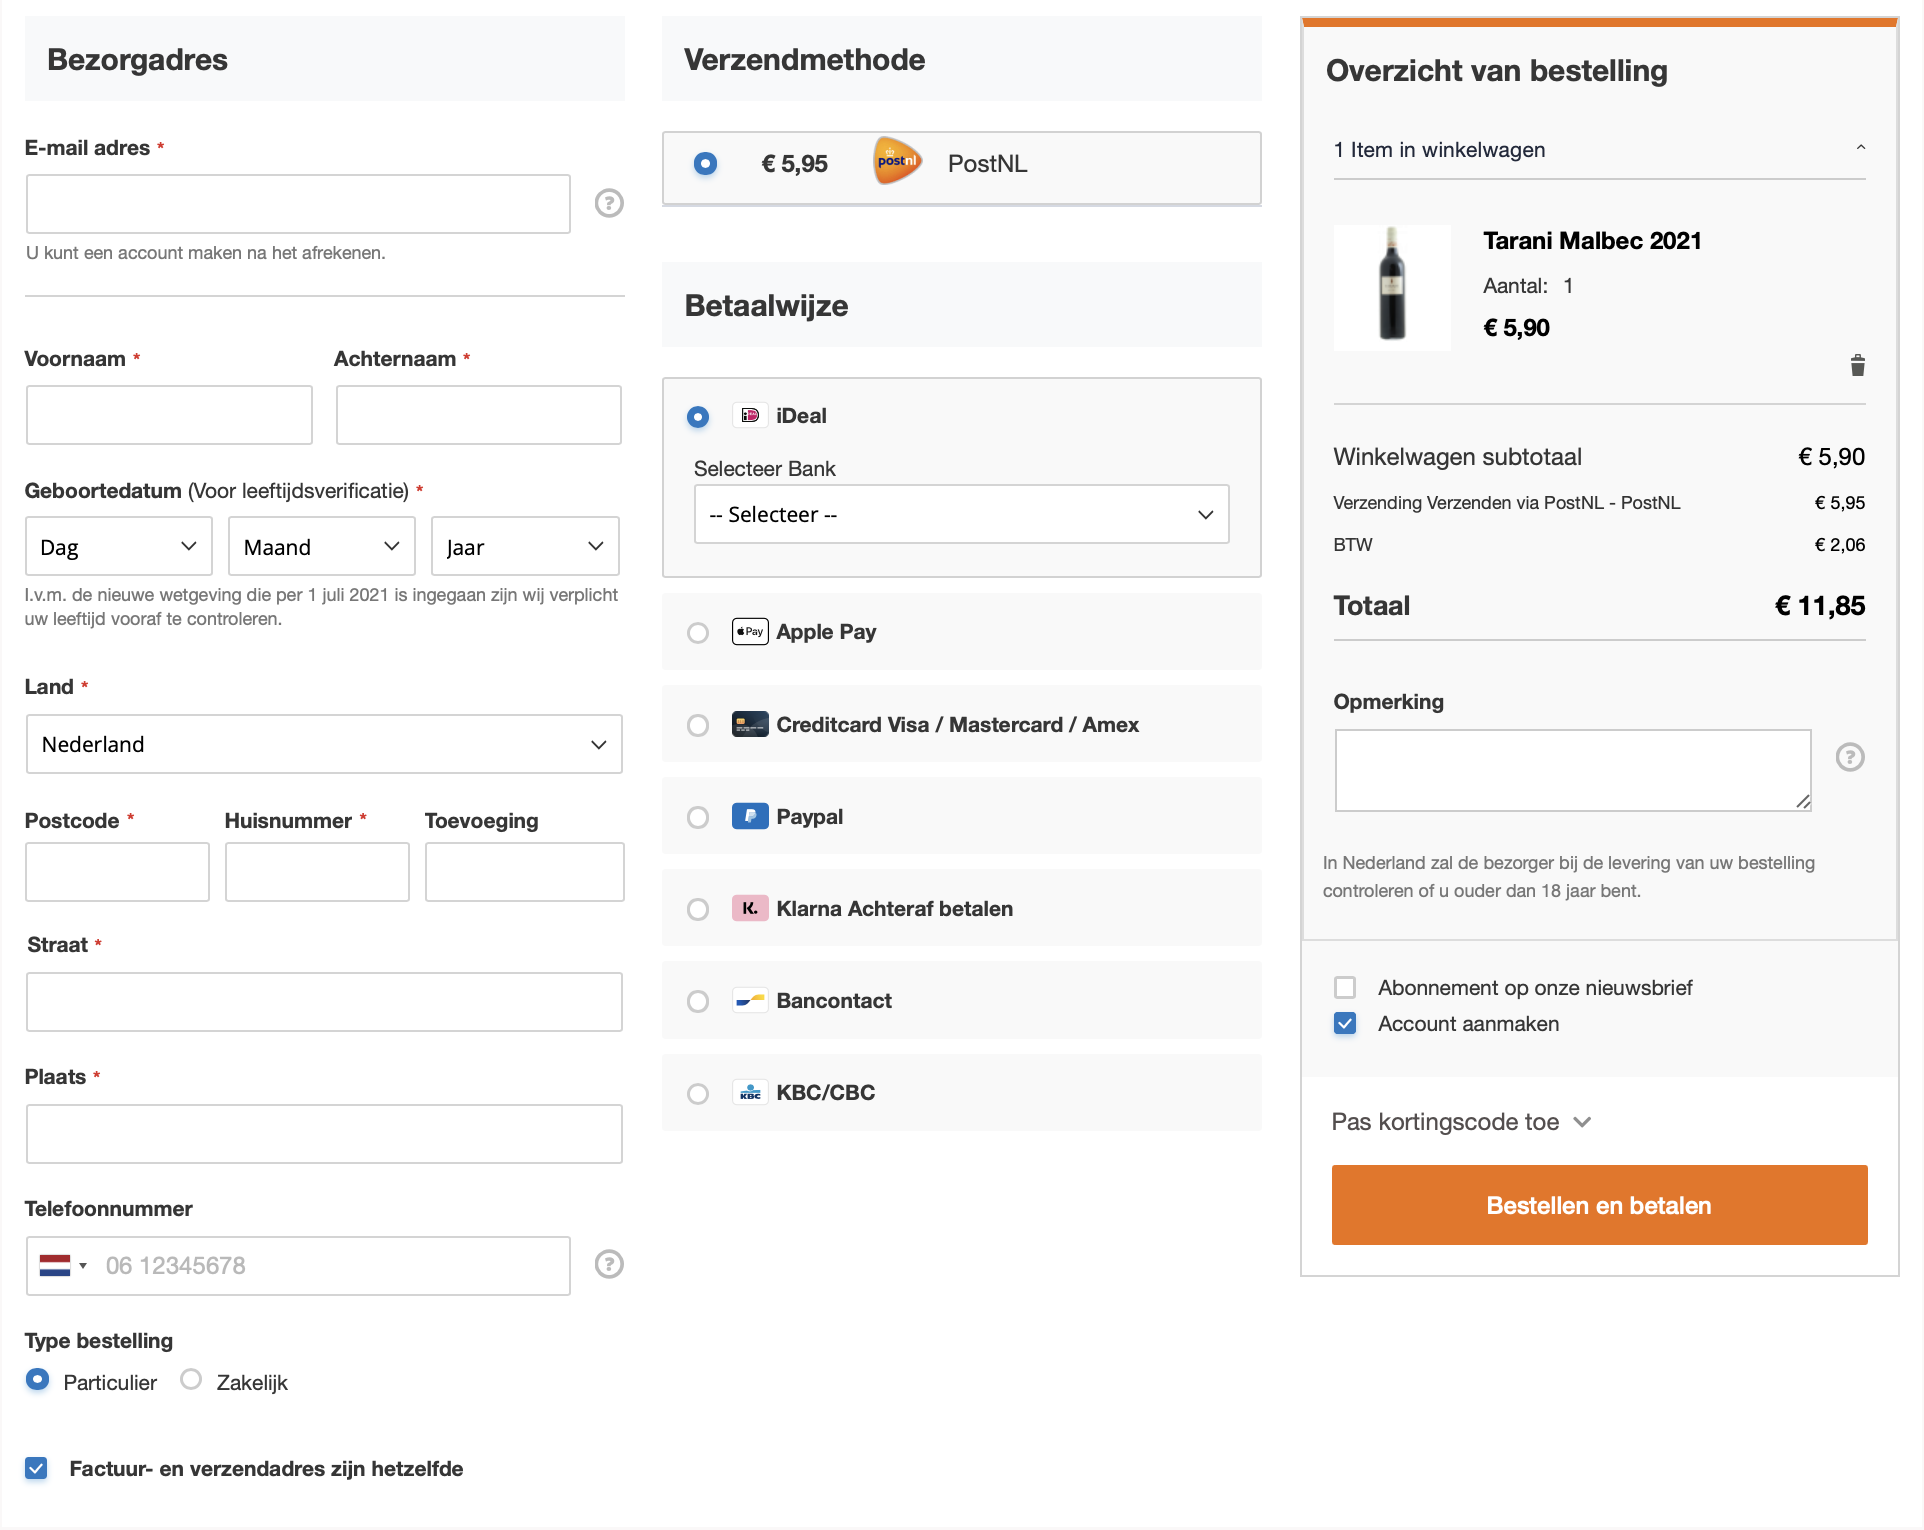
Task: Select iDeal payment radio button
Action: tap(698, 416)
